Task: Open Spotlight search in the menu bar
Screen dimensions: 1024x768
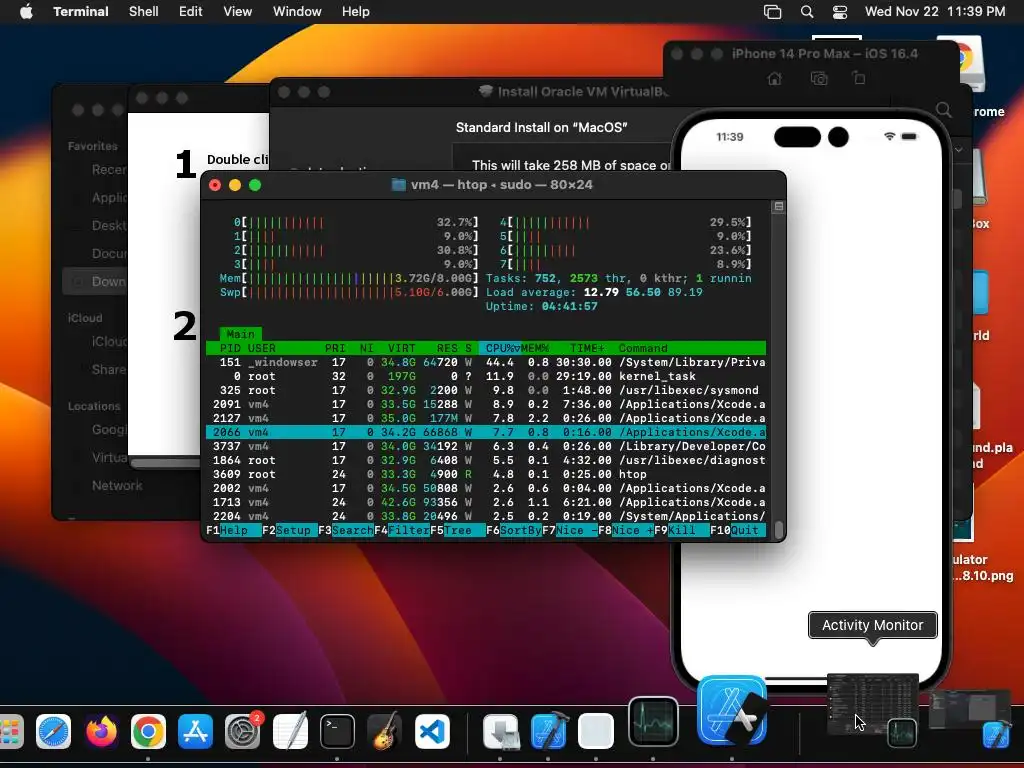Action: [807, 12]
